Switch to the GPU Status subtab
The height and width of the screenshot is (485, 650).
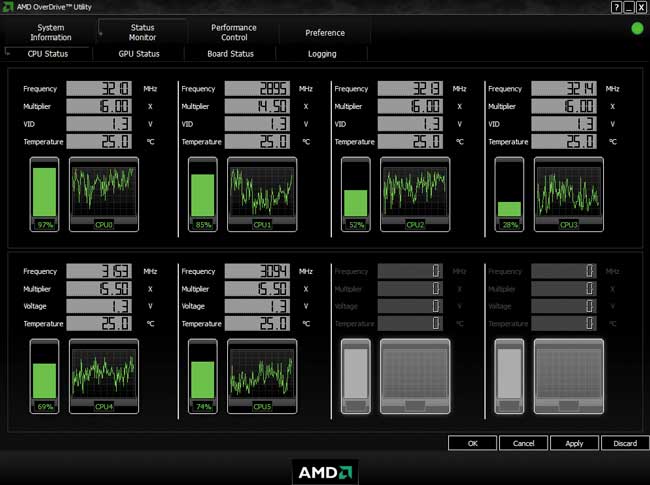pyautogui.click(x=139, y=54)
